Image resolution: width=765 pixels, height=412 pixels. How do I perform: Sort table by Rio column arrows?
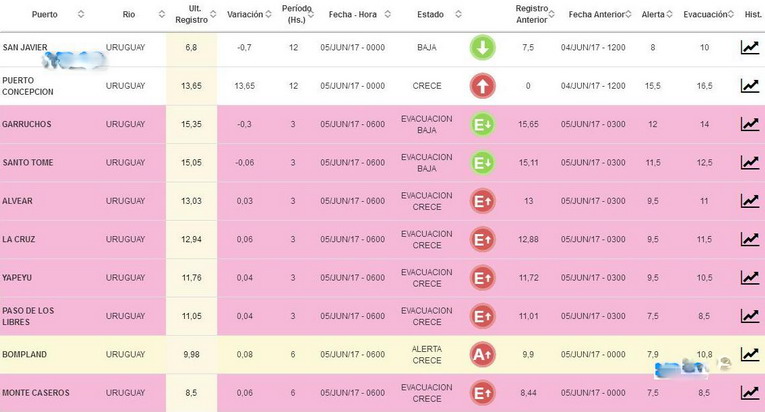pos(162,14)
